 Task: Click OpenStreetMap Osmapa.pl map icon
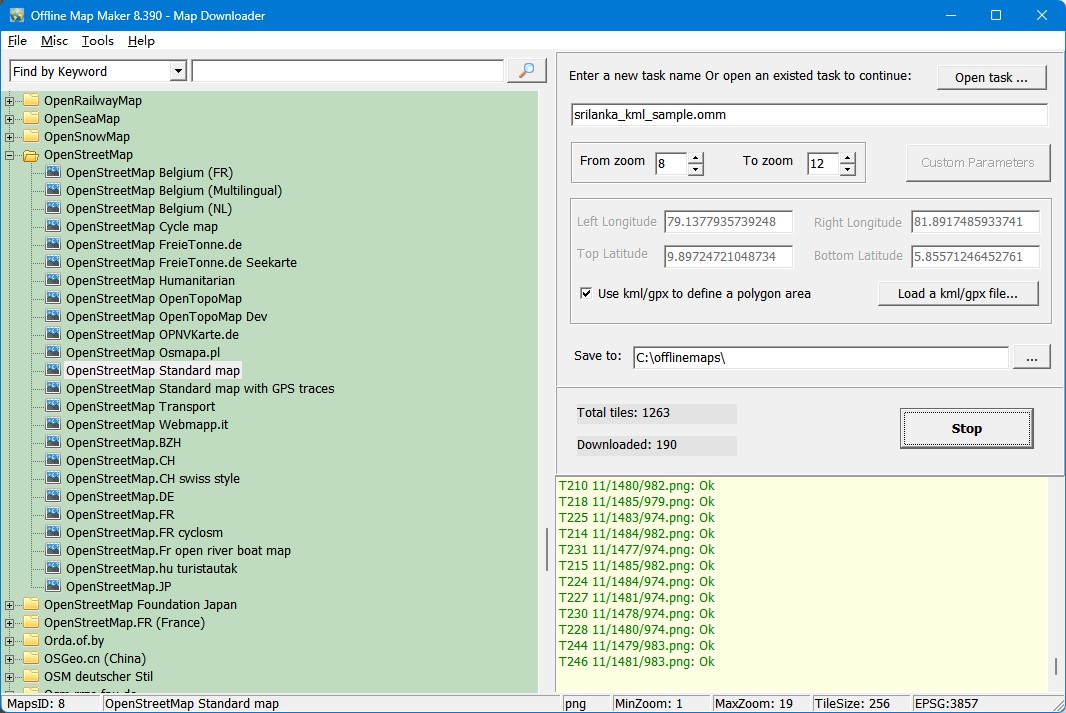(53, 352)
